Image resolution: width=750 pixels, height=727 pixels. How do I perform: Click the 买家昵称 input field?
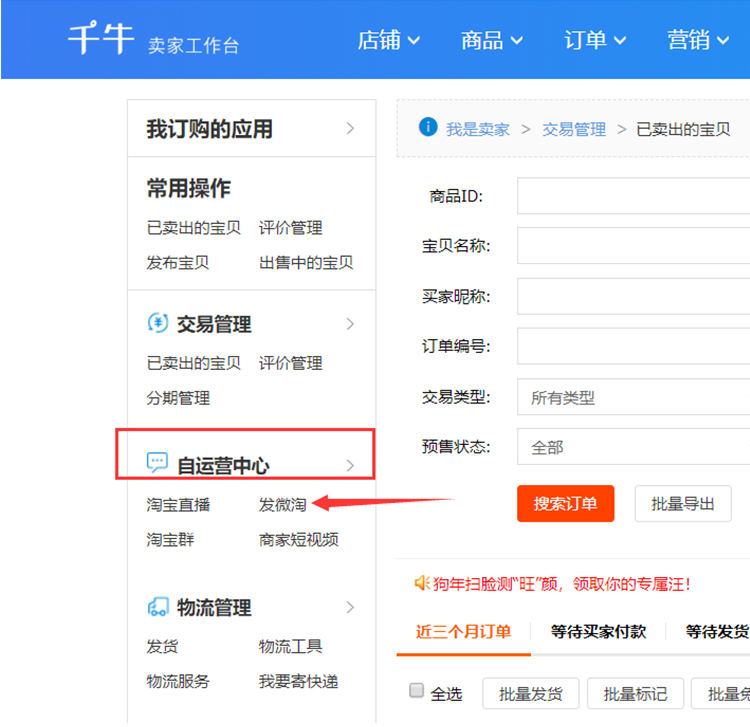coord(633,296)
